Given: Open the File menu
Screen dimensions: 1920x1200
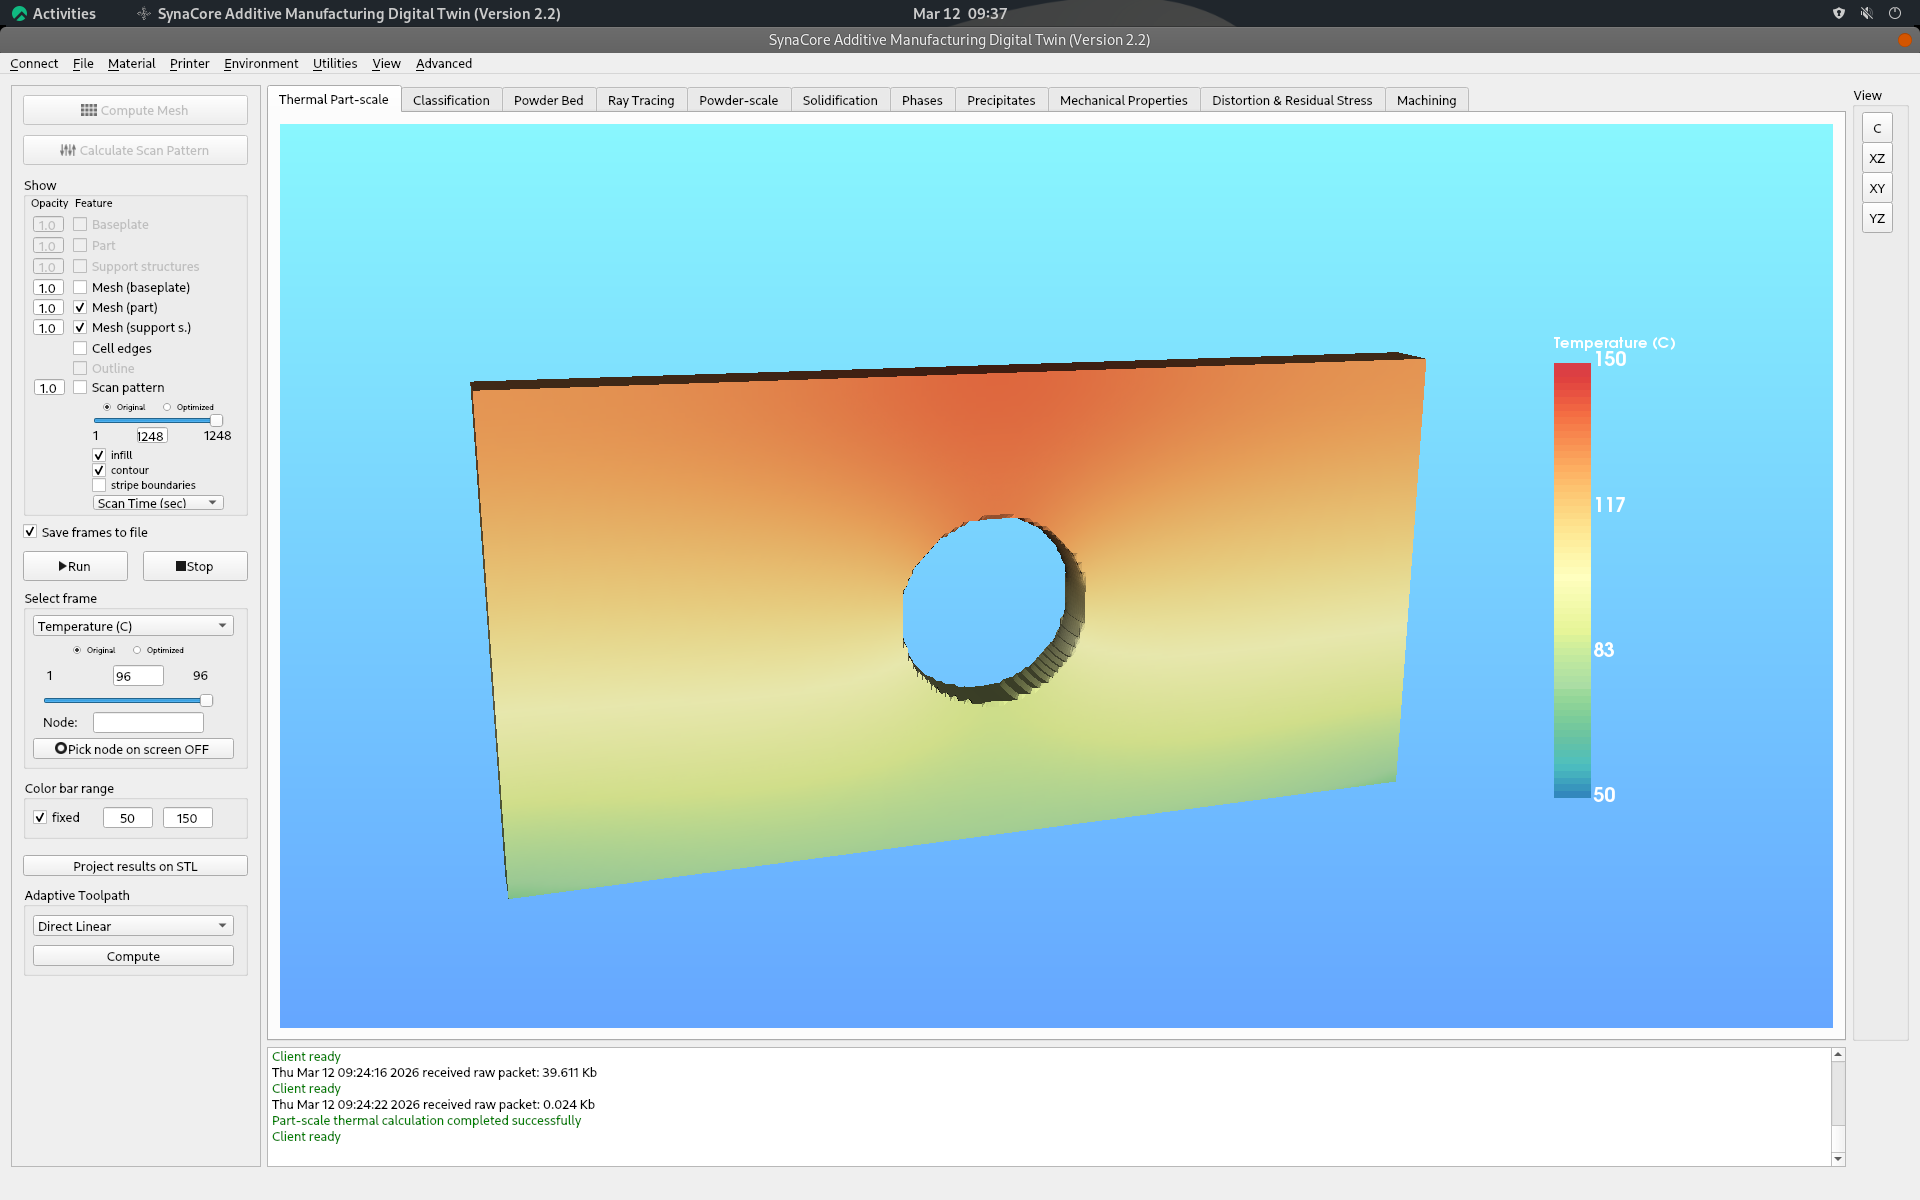Looking at the screenshot, I should point(83,63).
